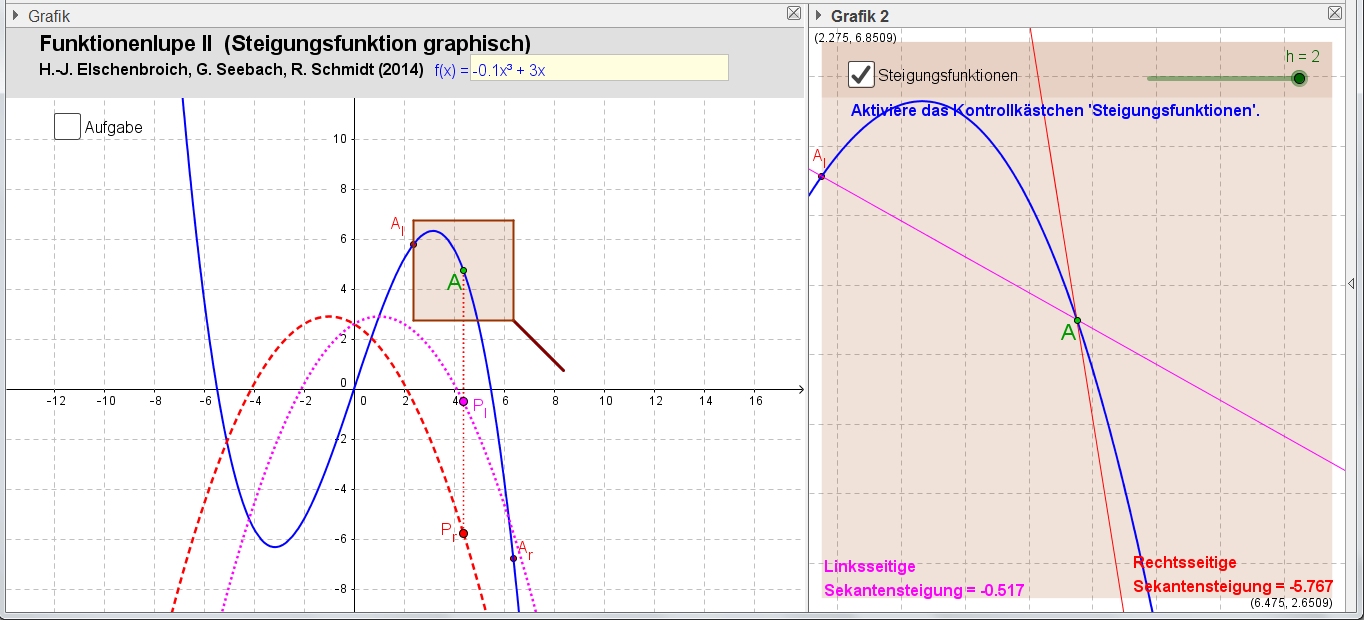Select green point A in left graph
The image size is (1364, 620).
(463, 270)
